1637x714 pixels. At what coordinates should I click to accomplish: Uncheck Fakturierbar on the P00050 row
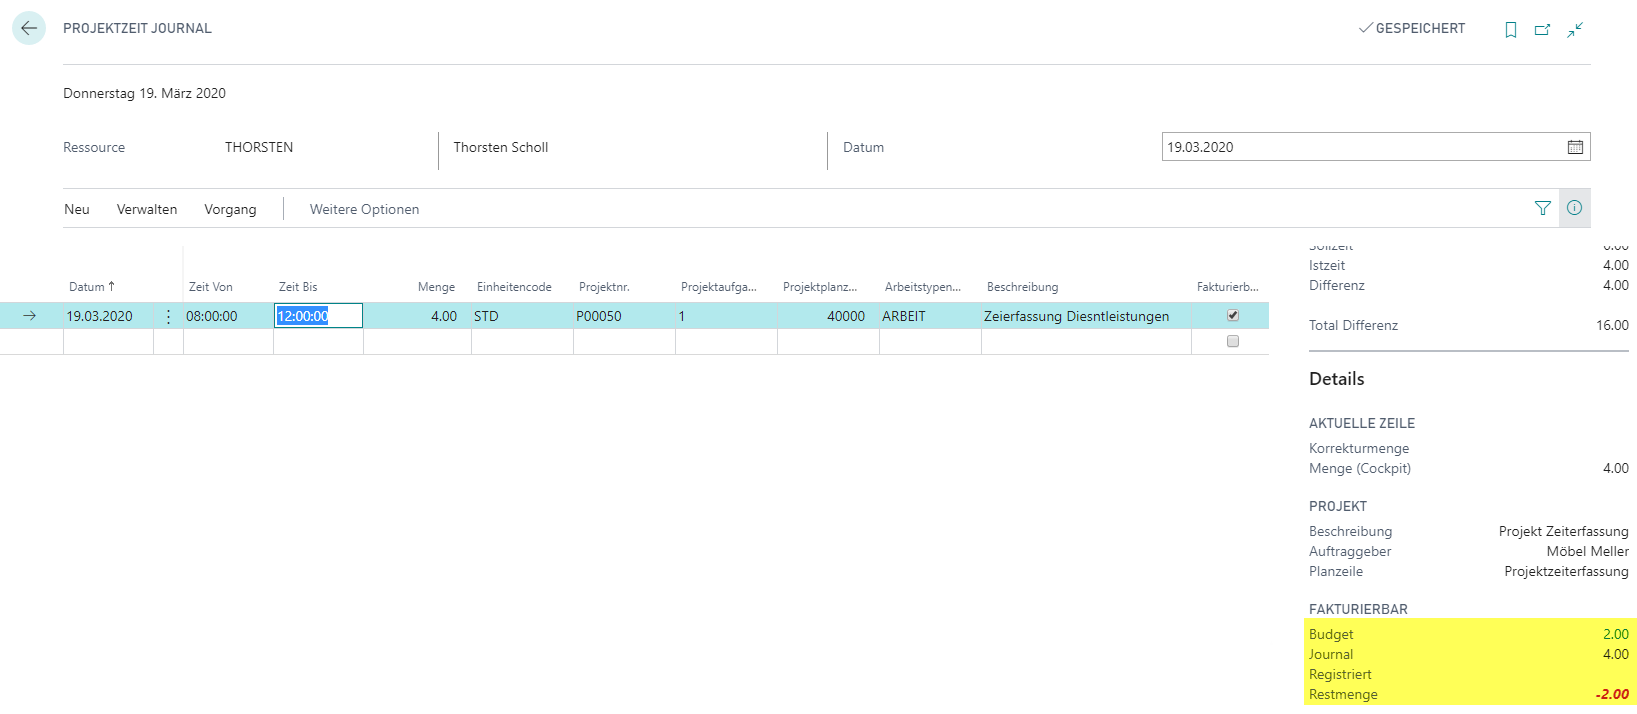1233,315
